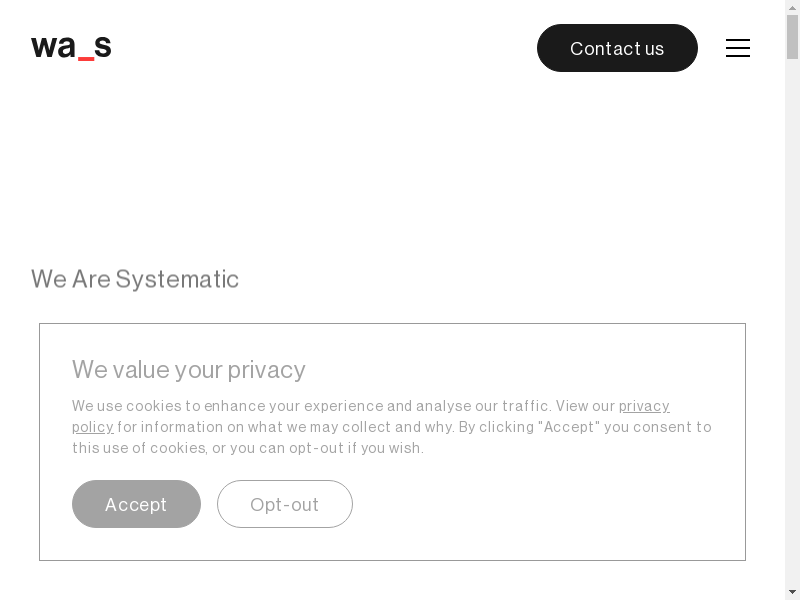Click the wa_s logo
Image resolution: width=800 pixels, height=600 pixels.
click(x=71, y=48)
